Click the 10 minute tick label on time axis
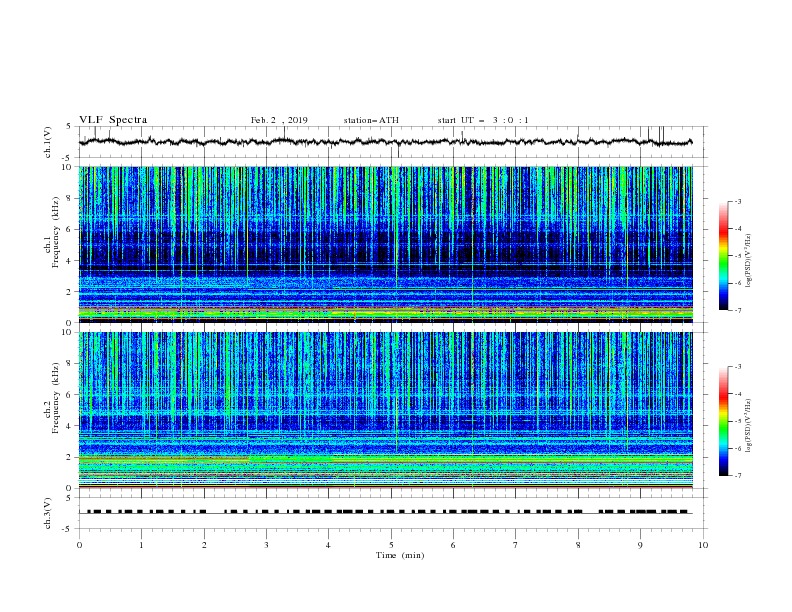This screenshot has height=612, width=792. [x=703, y=545]
